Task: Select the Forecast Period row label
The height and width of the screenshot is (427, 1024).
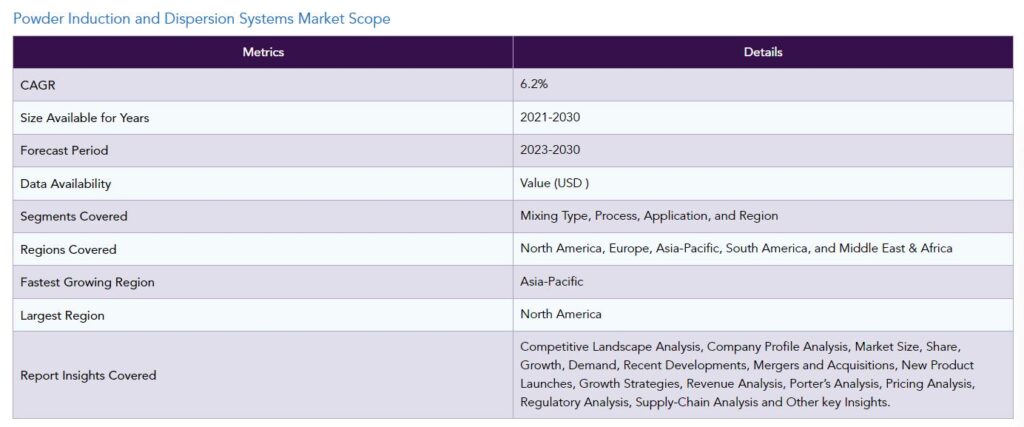Action: coord(64,151)
